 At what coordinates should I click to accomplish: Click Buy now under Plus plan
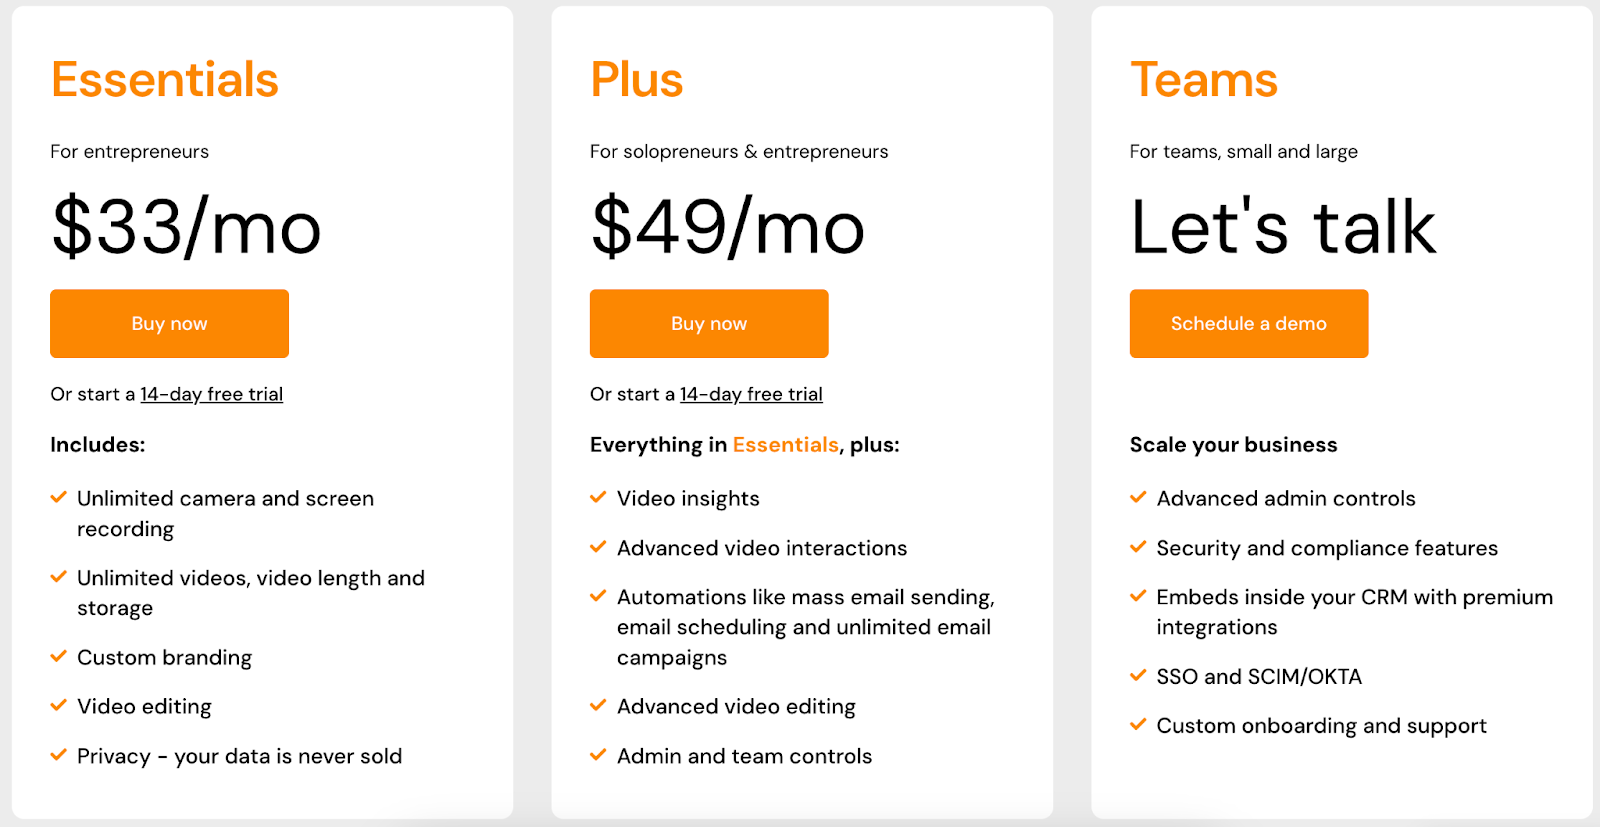pos(709,323)
